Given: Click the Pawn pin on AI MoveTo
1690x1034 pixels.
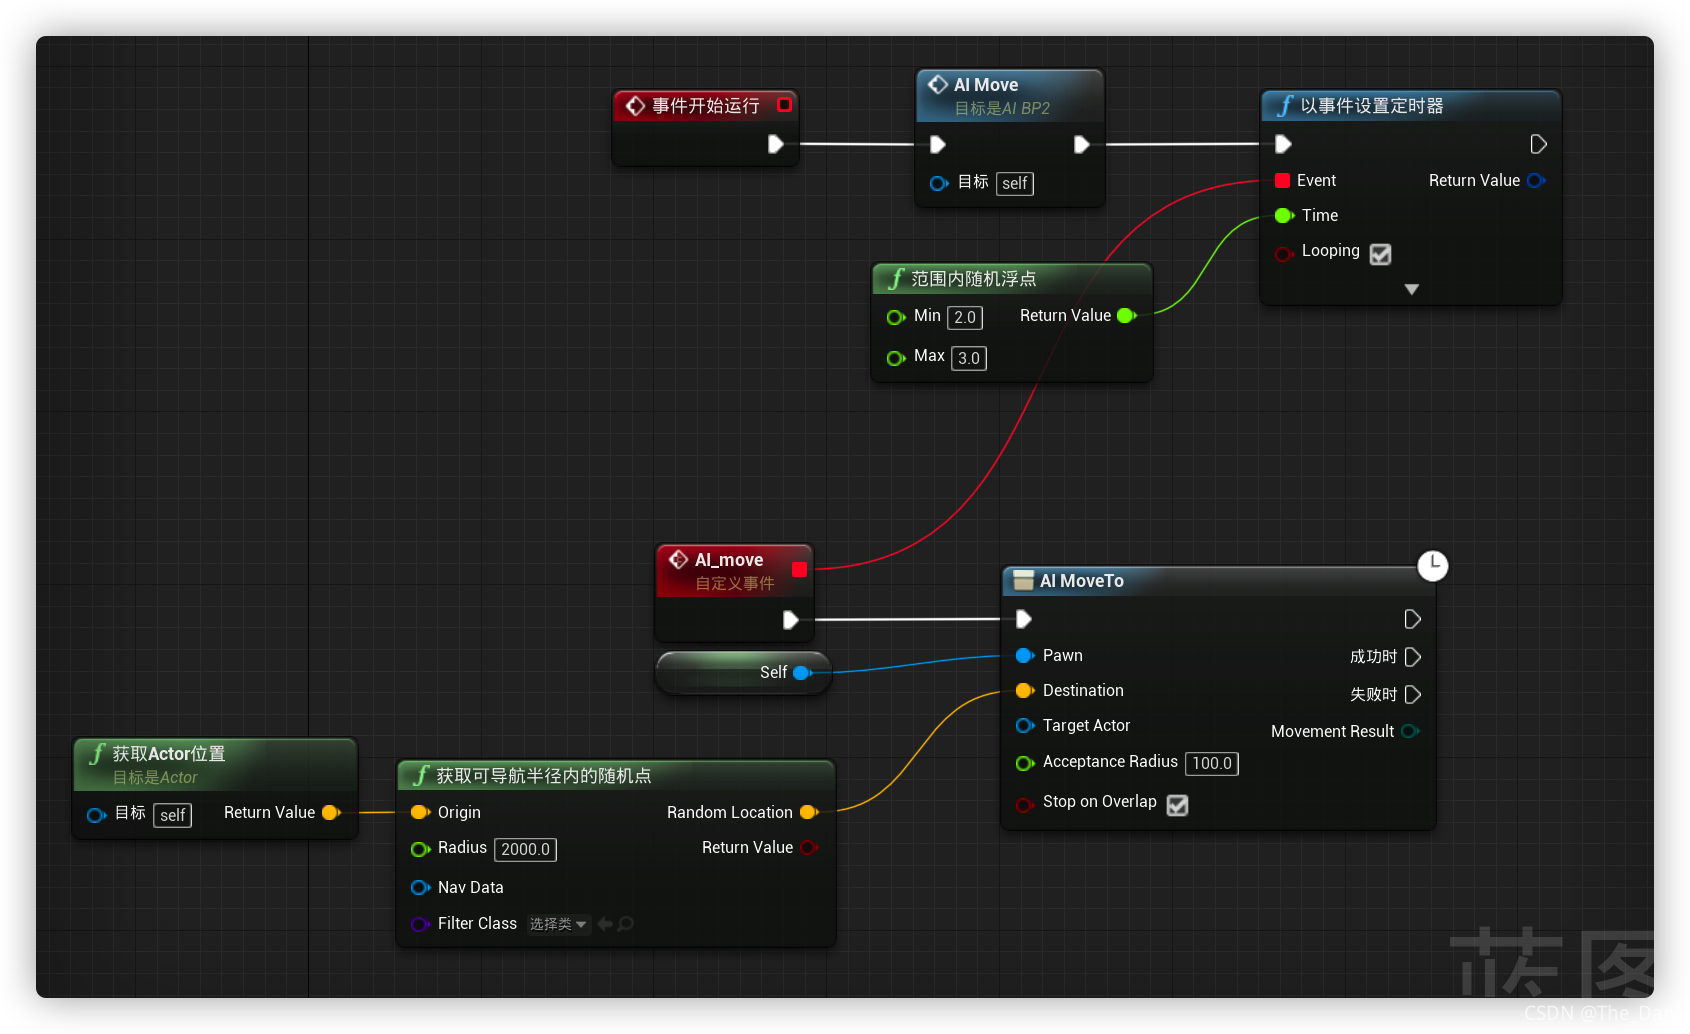Looking at the screenshot, I should tap(1025, 655).
